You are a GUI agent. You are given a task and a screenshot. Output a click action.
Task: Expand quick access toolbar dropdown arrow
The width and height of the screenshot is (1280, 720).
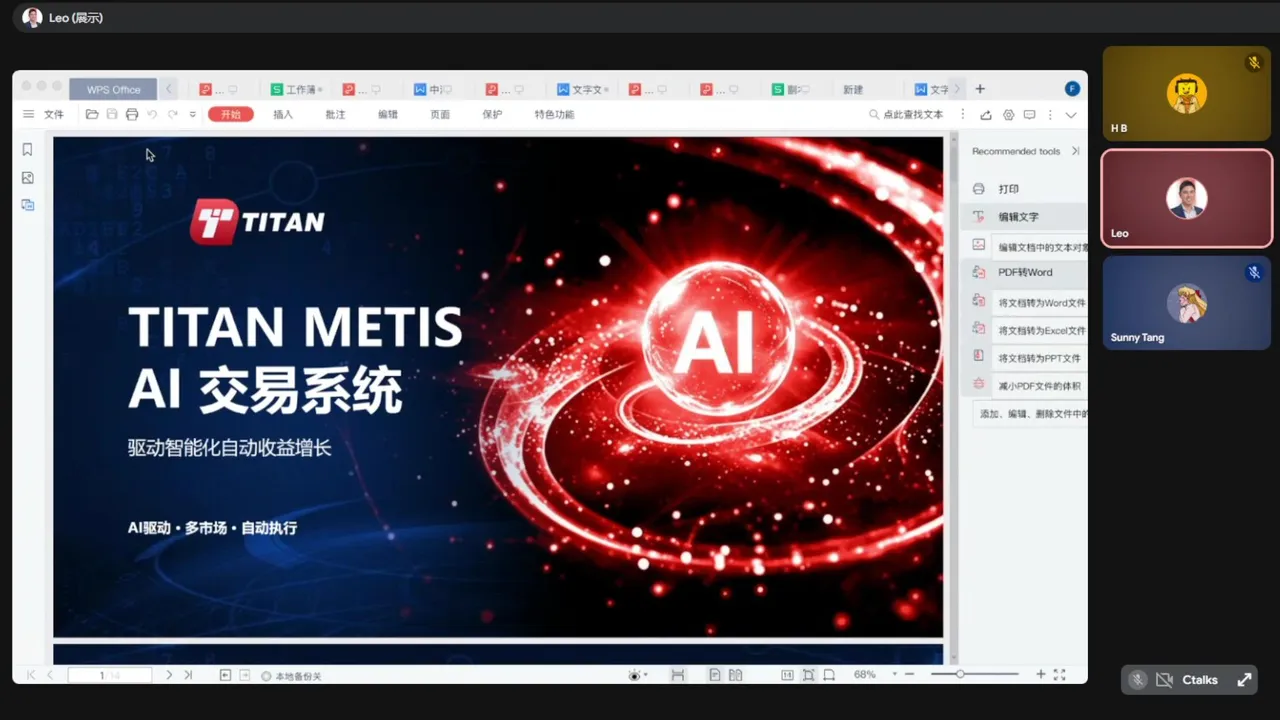(192, 115)
